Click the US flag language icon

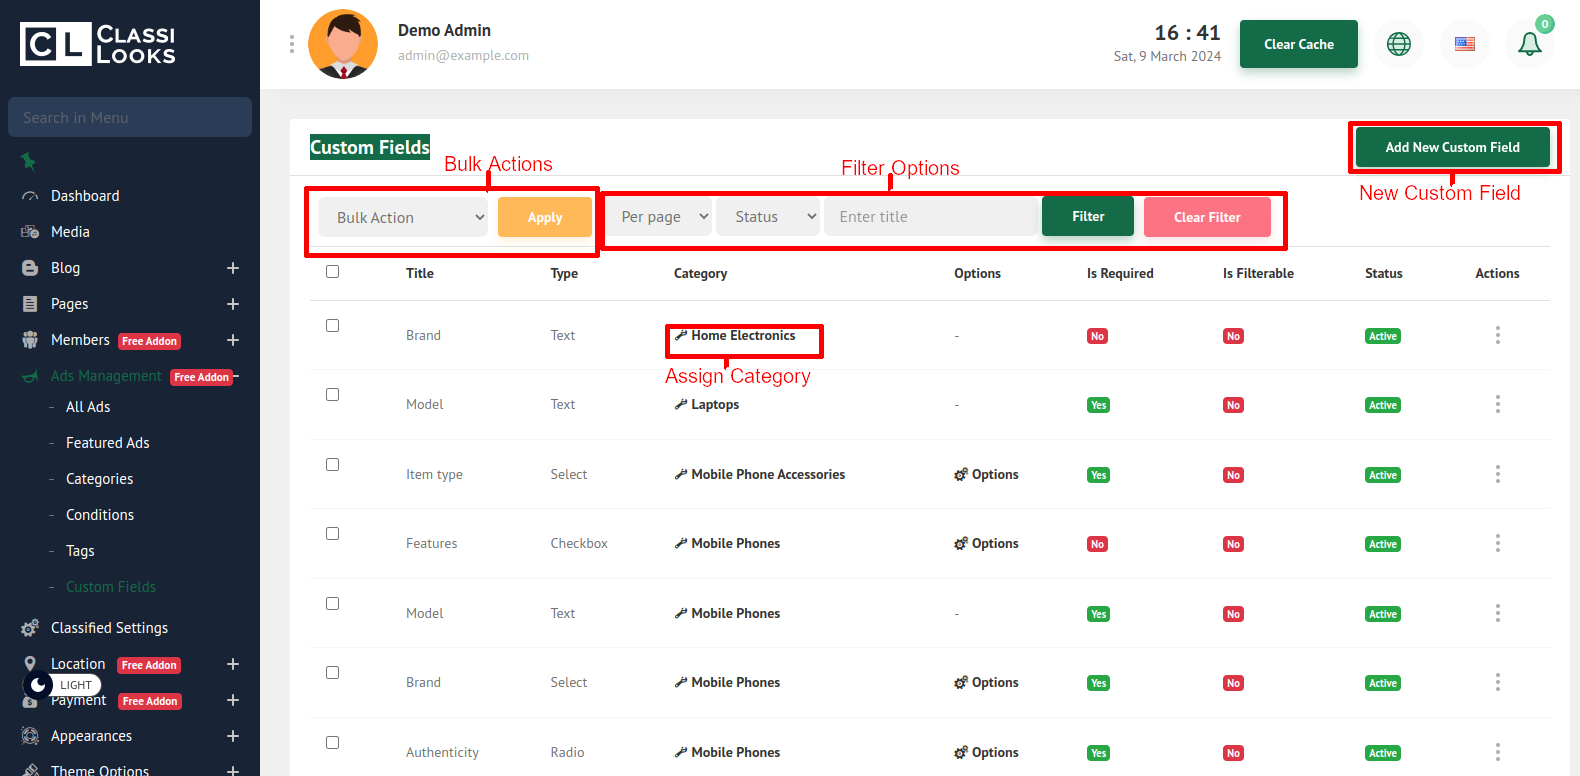pyautogui.click(x=1464, y=44)
